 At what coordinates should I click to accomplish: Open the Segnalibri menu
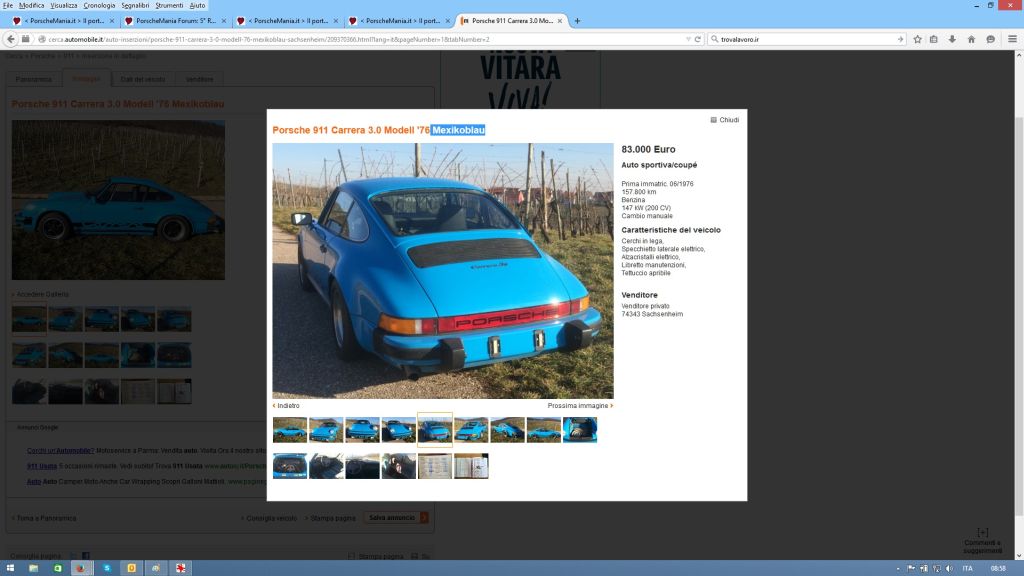[135, 5]
